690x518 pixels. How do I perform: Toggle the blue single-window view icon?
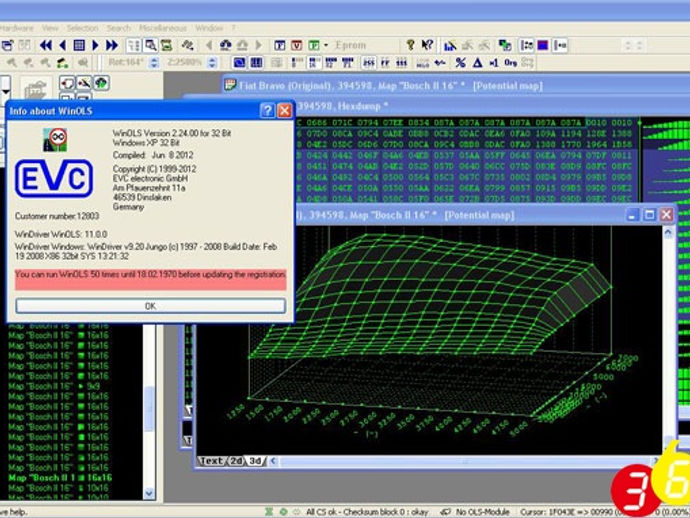click(239, 63)
